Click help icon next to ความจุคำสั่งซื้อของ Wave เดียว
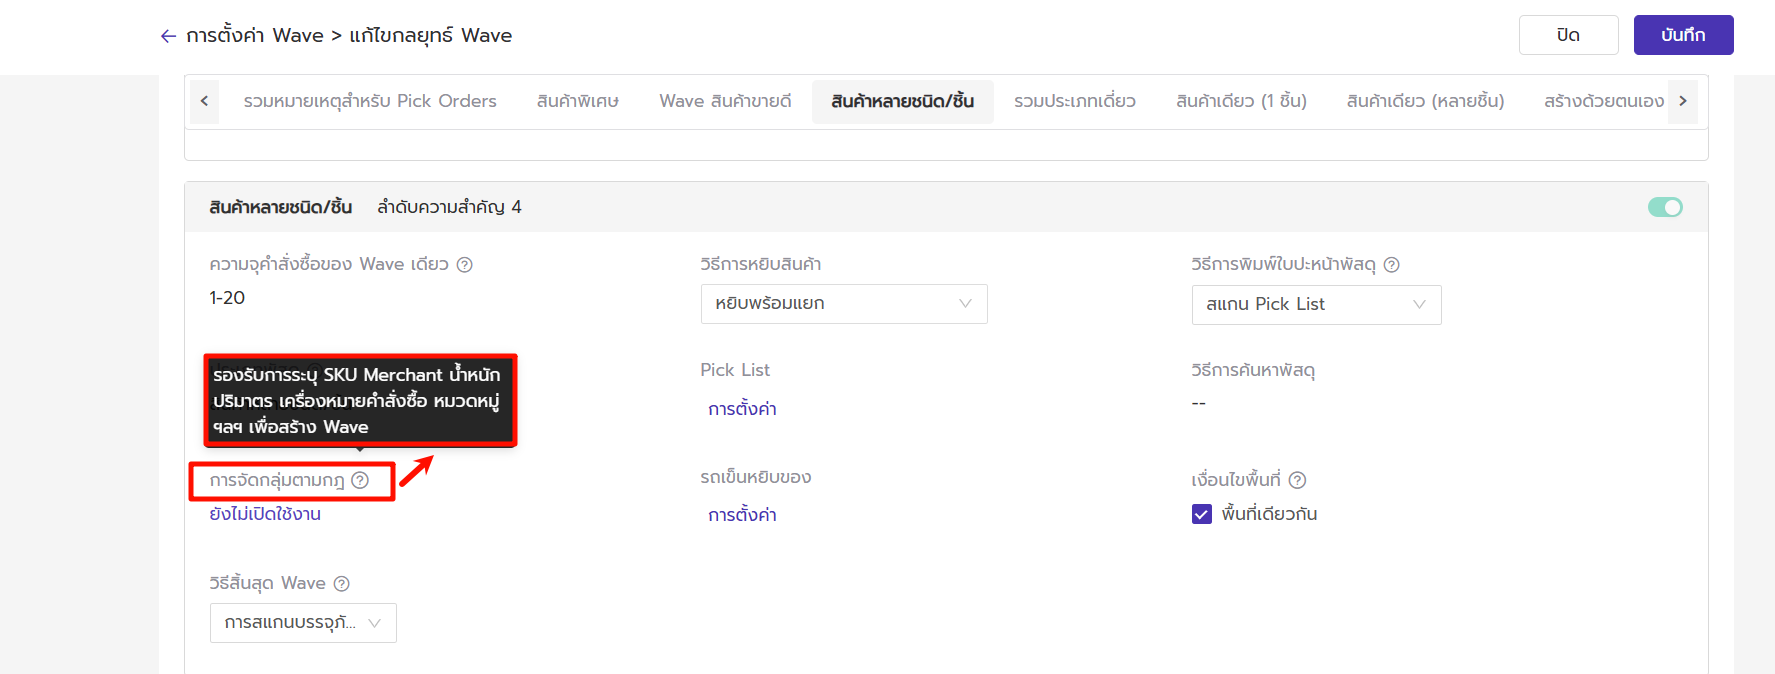Viewport: 1775px width, 674px height. (464, 265)
